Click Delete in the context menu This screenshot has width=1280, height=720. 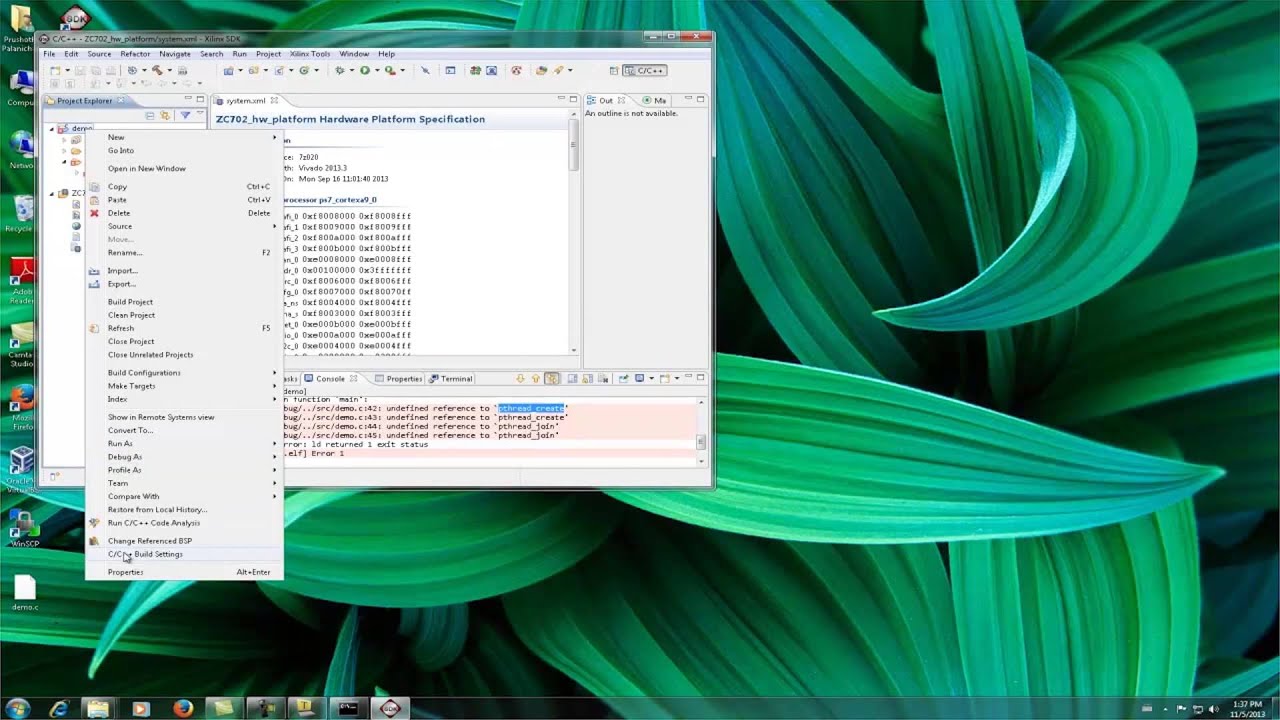tap(184, 213)
